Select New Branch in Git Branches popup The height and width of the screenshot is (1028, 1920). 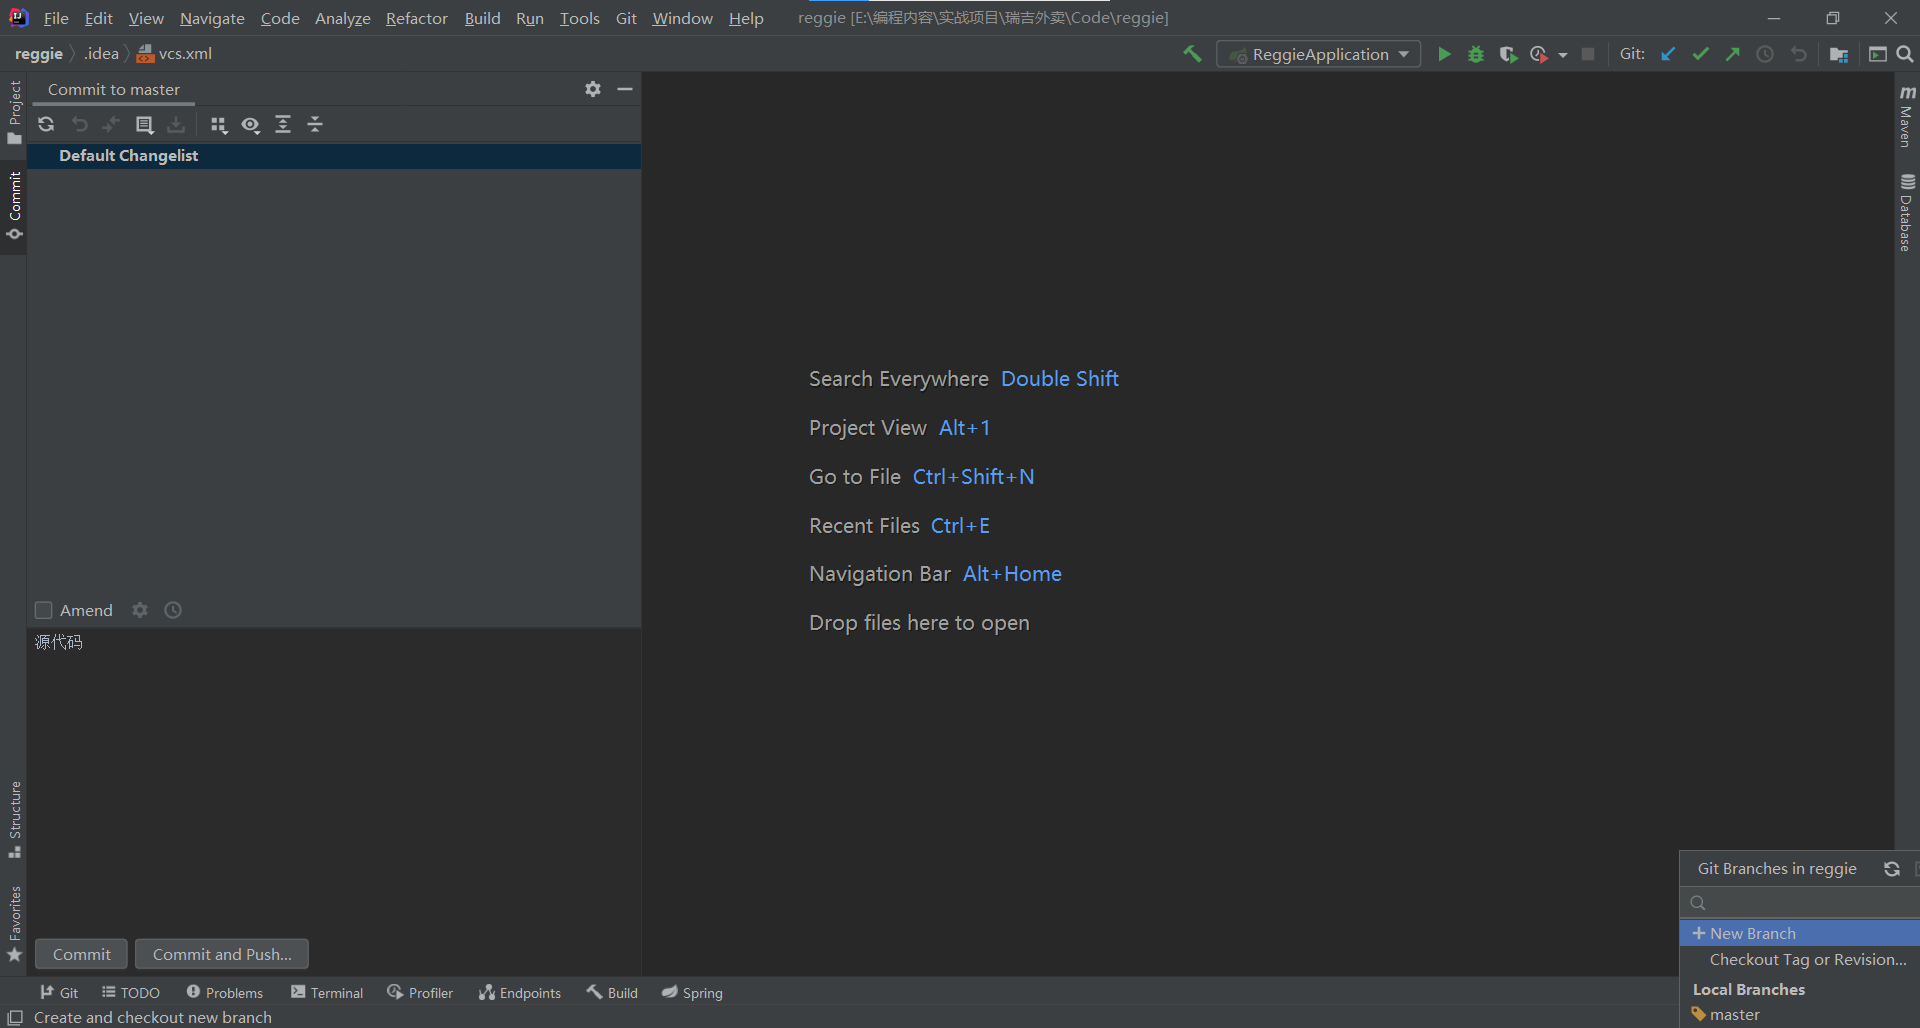pyautogui.click(x=1800, y=933)
